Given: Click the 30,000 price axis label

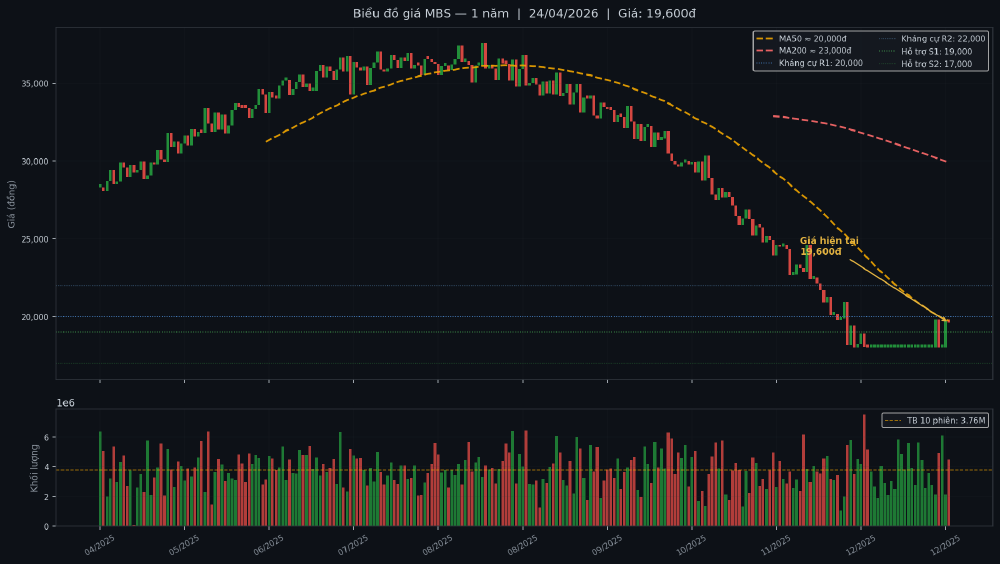Looking at the screenshot, I should click(34, 161).
